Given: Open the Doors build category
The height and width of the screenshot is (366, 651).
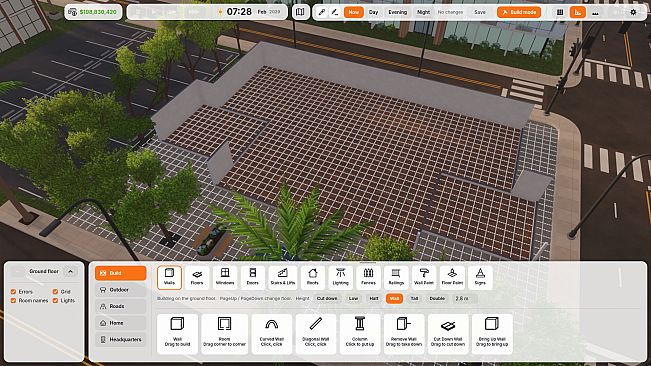Looking at the screenshot, I should click(252, 277).
